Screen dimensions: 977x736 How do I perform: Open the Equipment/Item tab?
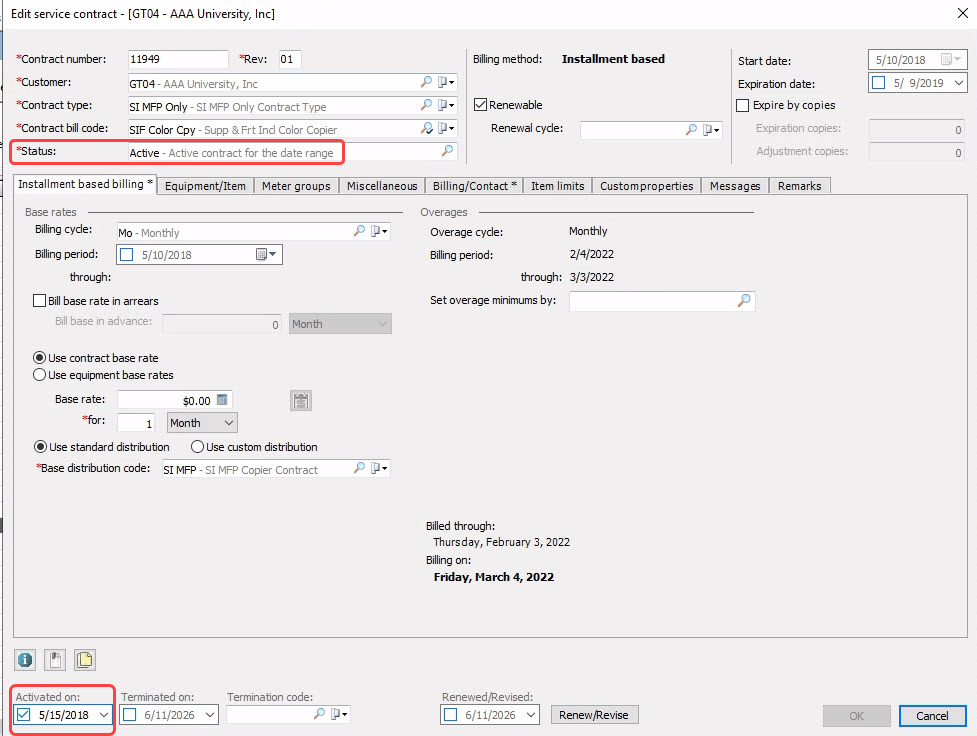[205, 186]
